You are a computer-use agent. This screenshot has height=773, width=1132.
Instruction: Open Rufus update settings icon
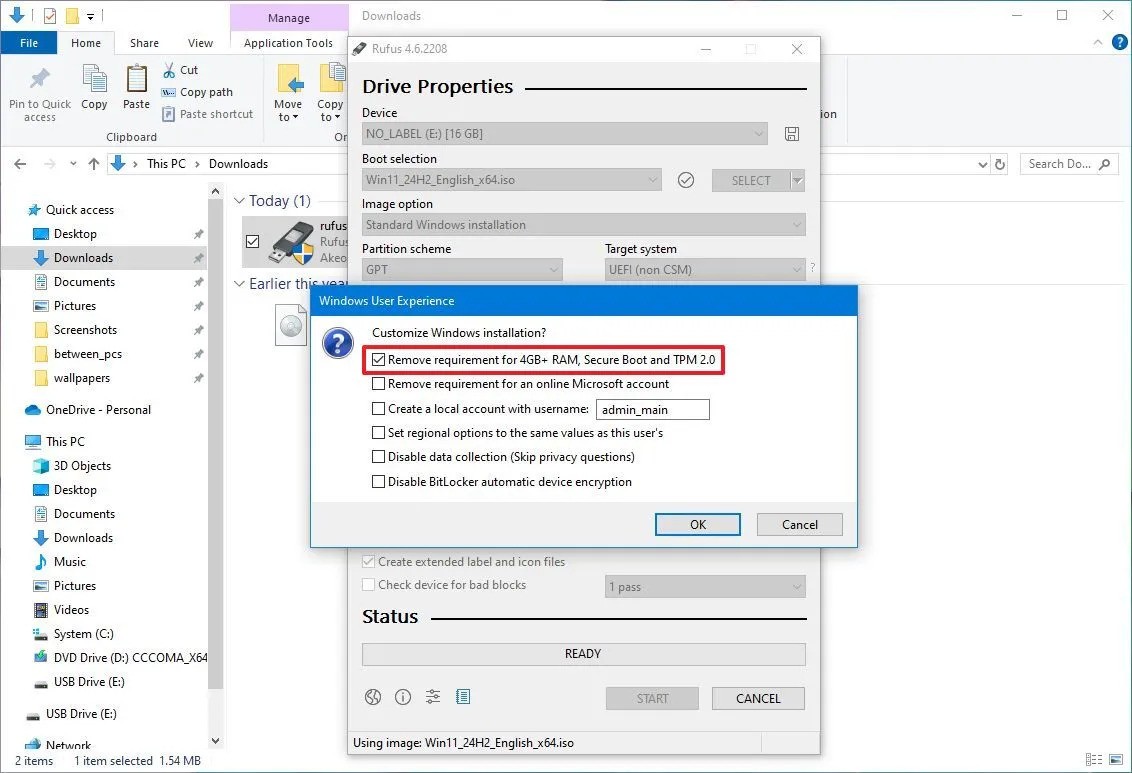coord(433,697)
